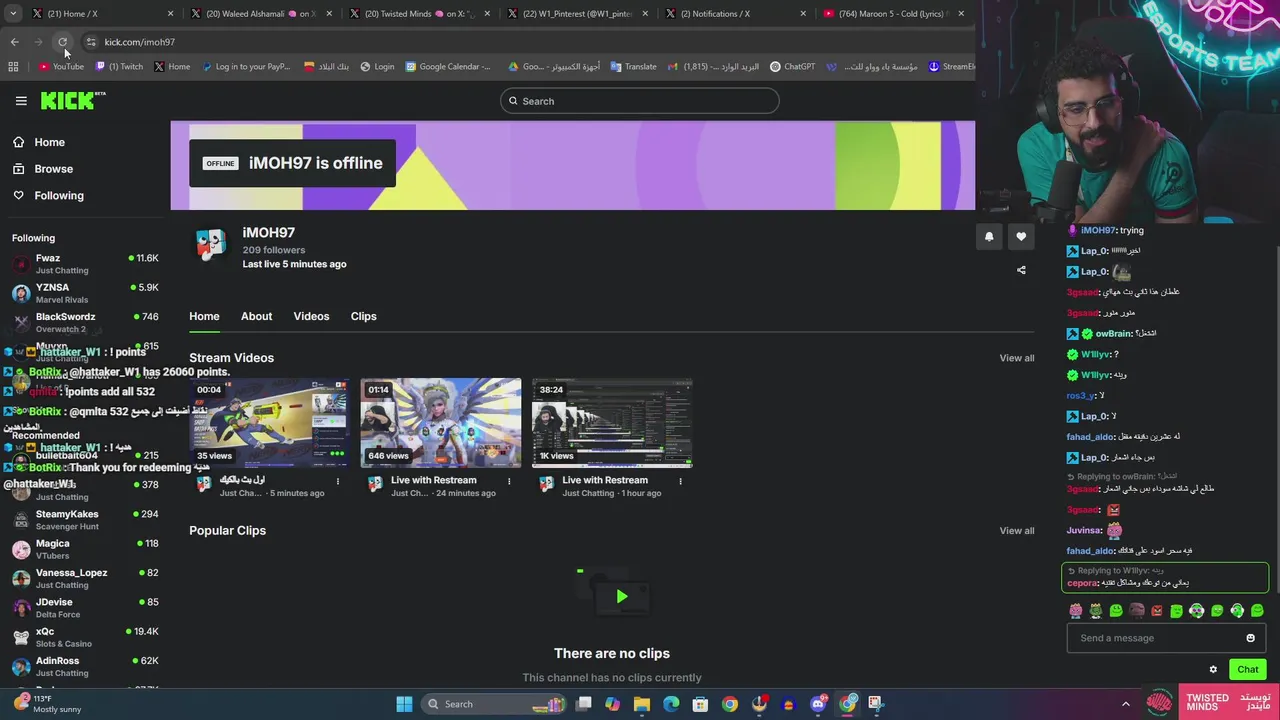Open Magica recommended channel
Viewport: 1280px width, 720px height.
click(x=85, y=549)
